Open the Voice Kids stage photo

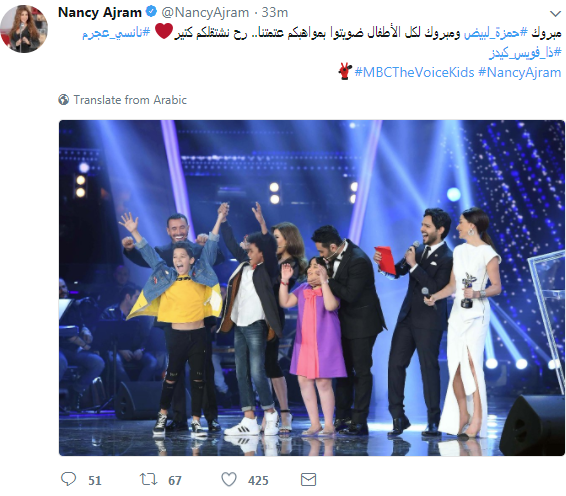pyautogui.click(x=312, y=288)
